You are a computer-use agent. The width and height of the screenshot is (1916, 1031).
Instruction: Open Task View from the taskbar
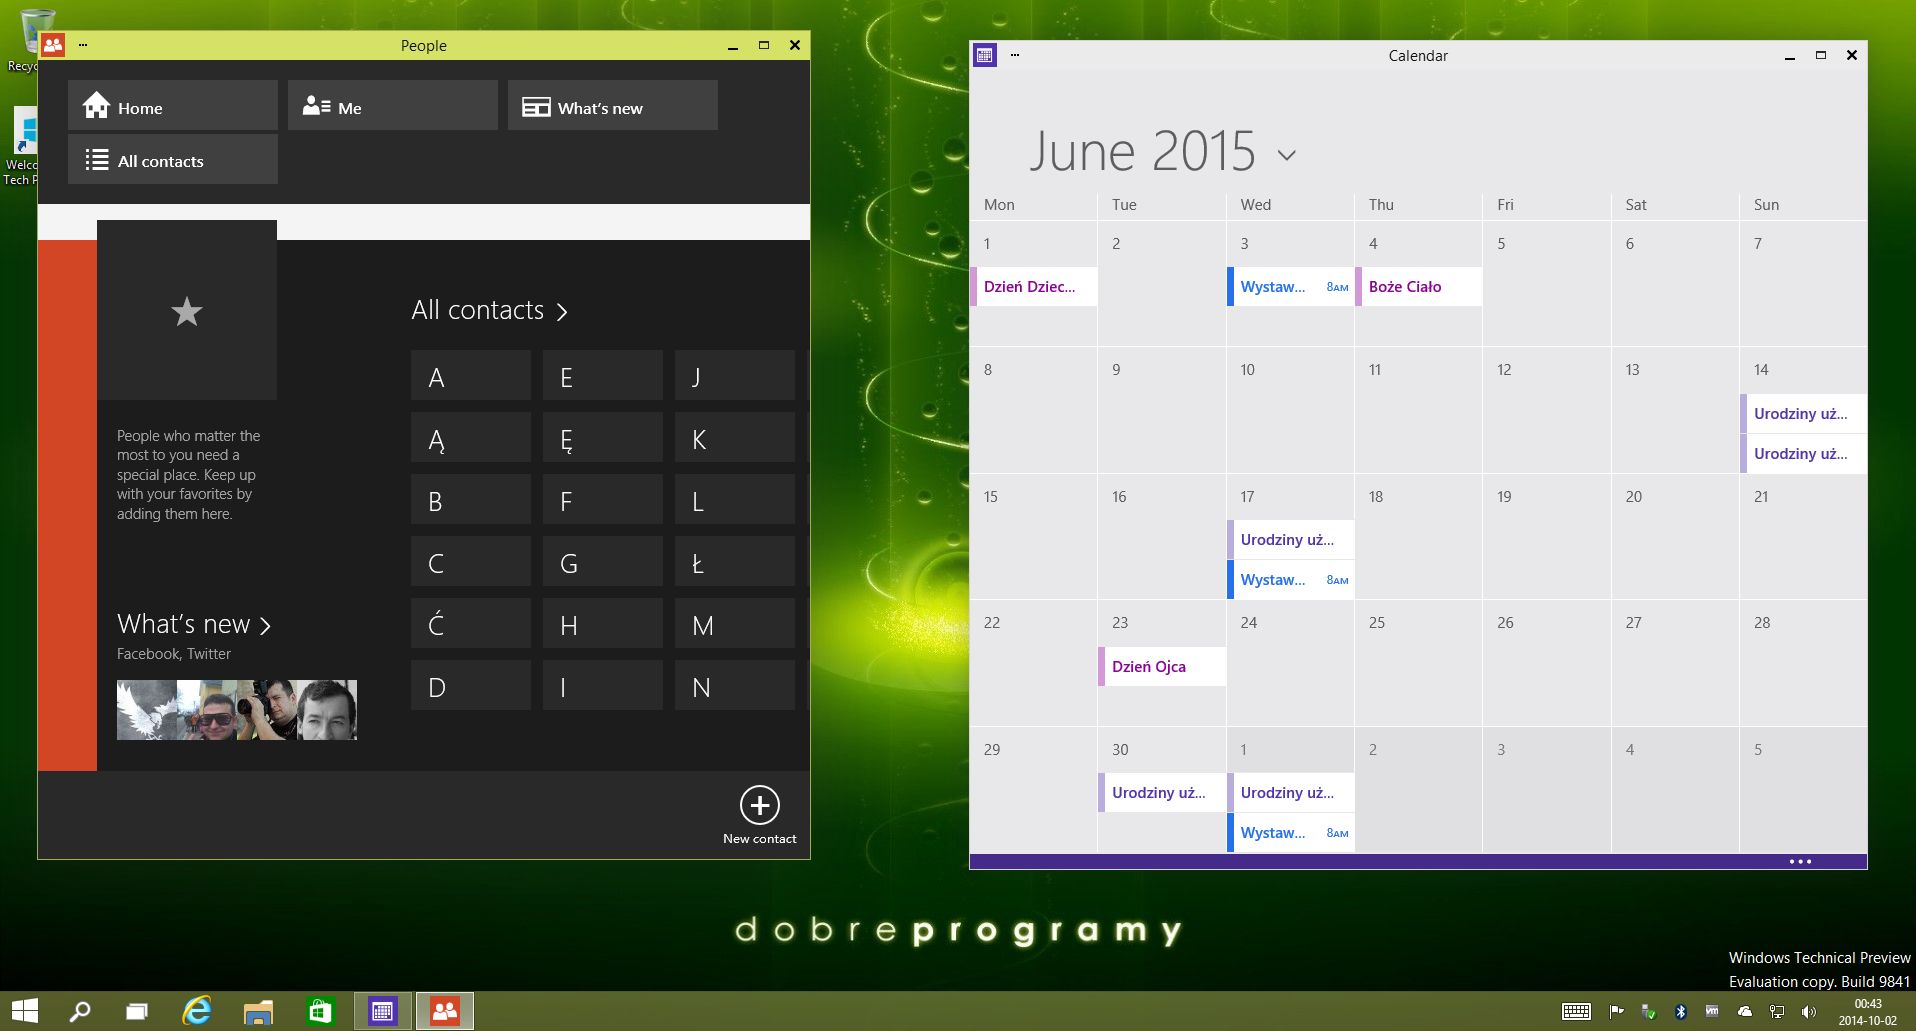click(x=137, y=1012)
